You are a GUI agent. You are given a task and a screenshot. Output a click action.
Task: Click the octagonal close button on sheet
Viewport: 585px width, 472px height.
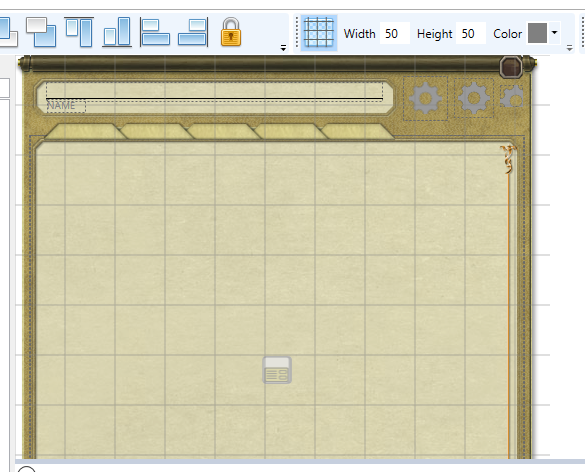coord(511,68)
